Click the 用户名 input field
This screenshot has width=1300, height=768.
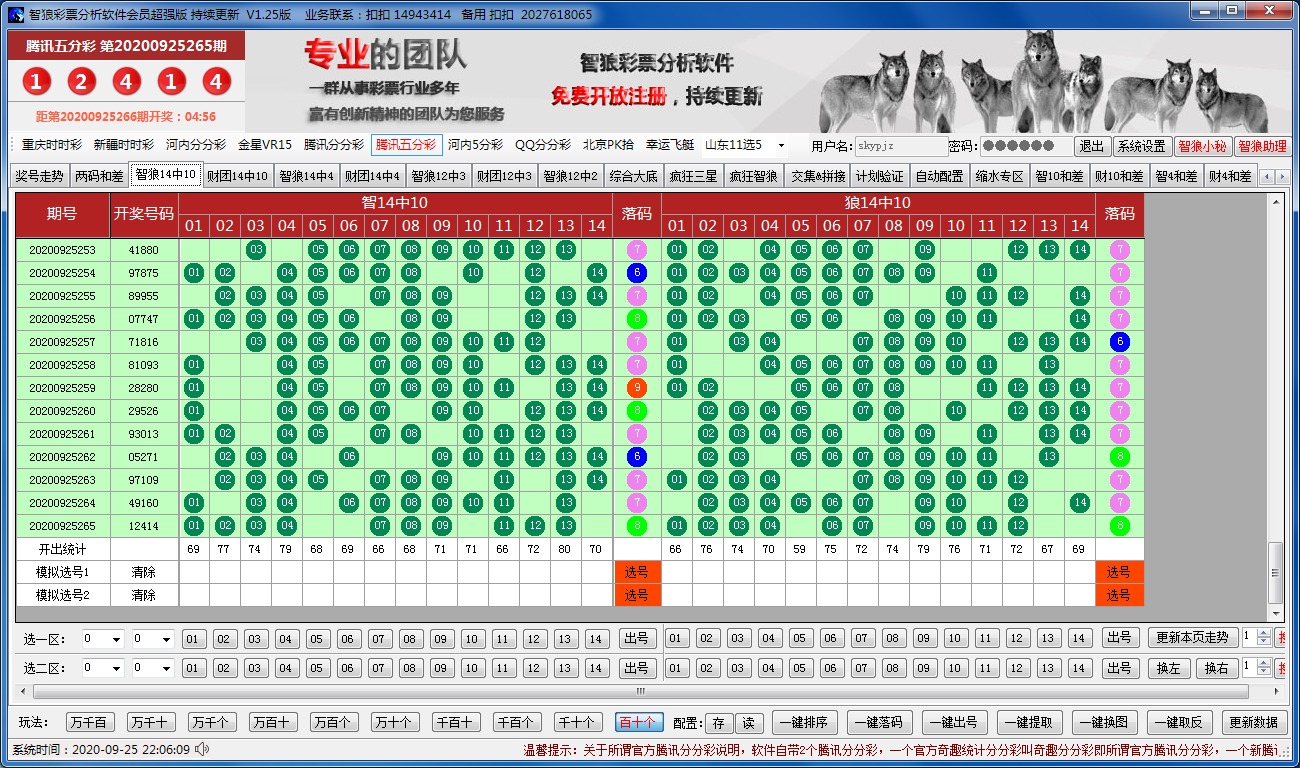(x=901, y=146)
